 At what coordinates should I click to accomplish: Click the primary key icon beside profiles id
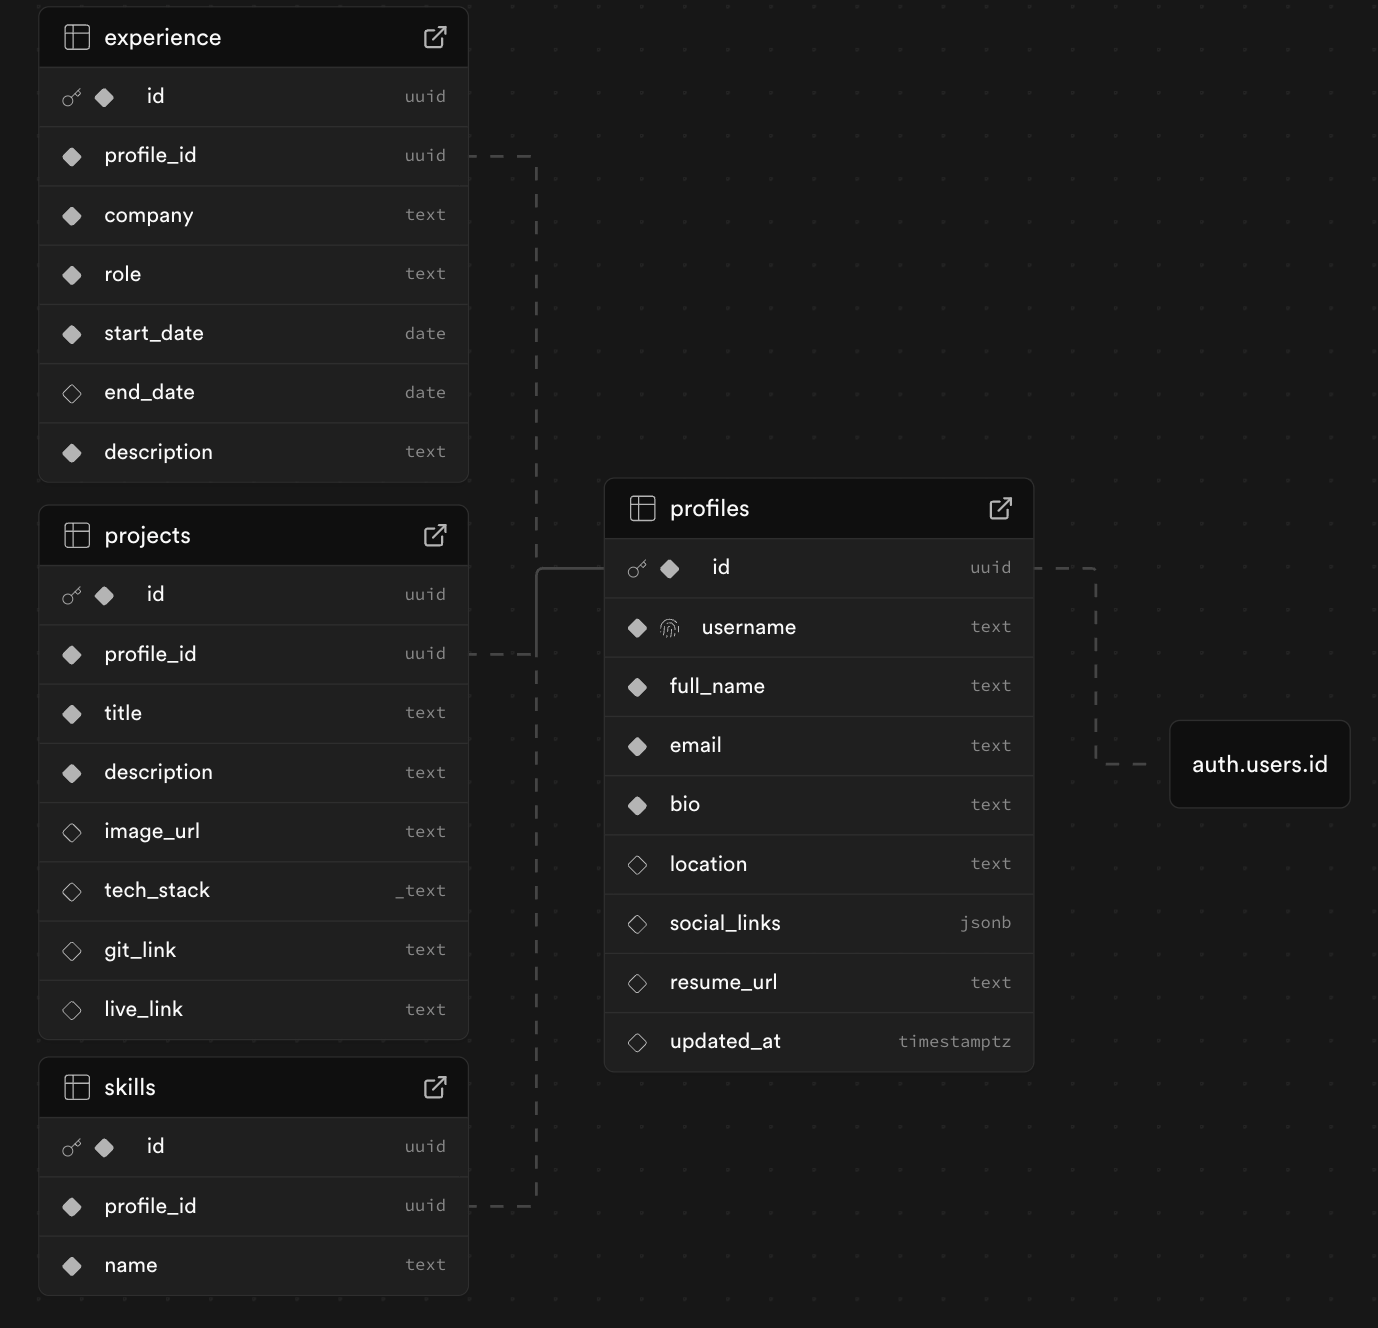[x=637, y=568]
